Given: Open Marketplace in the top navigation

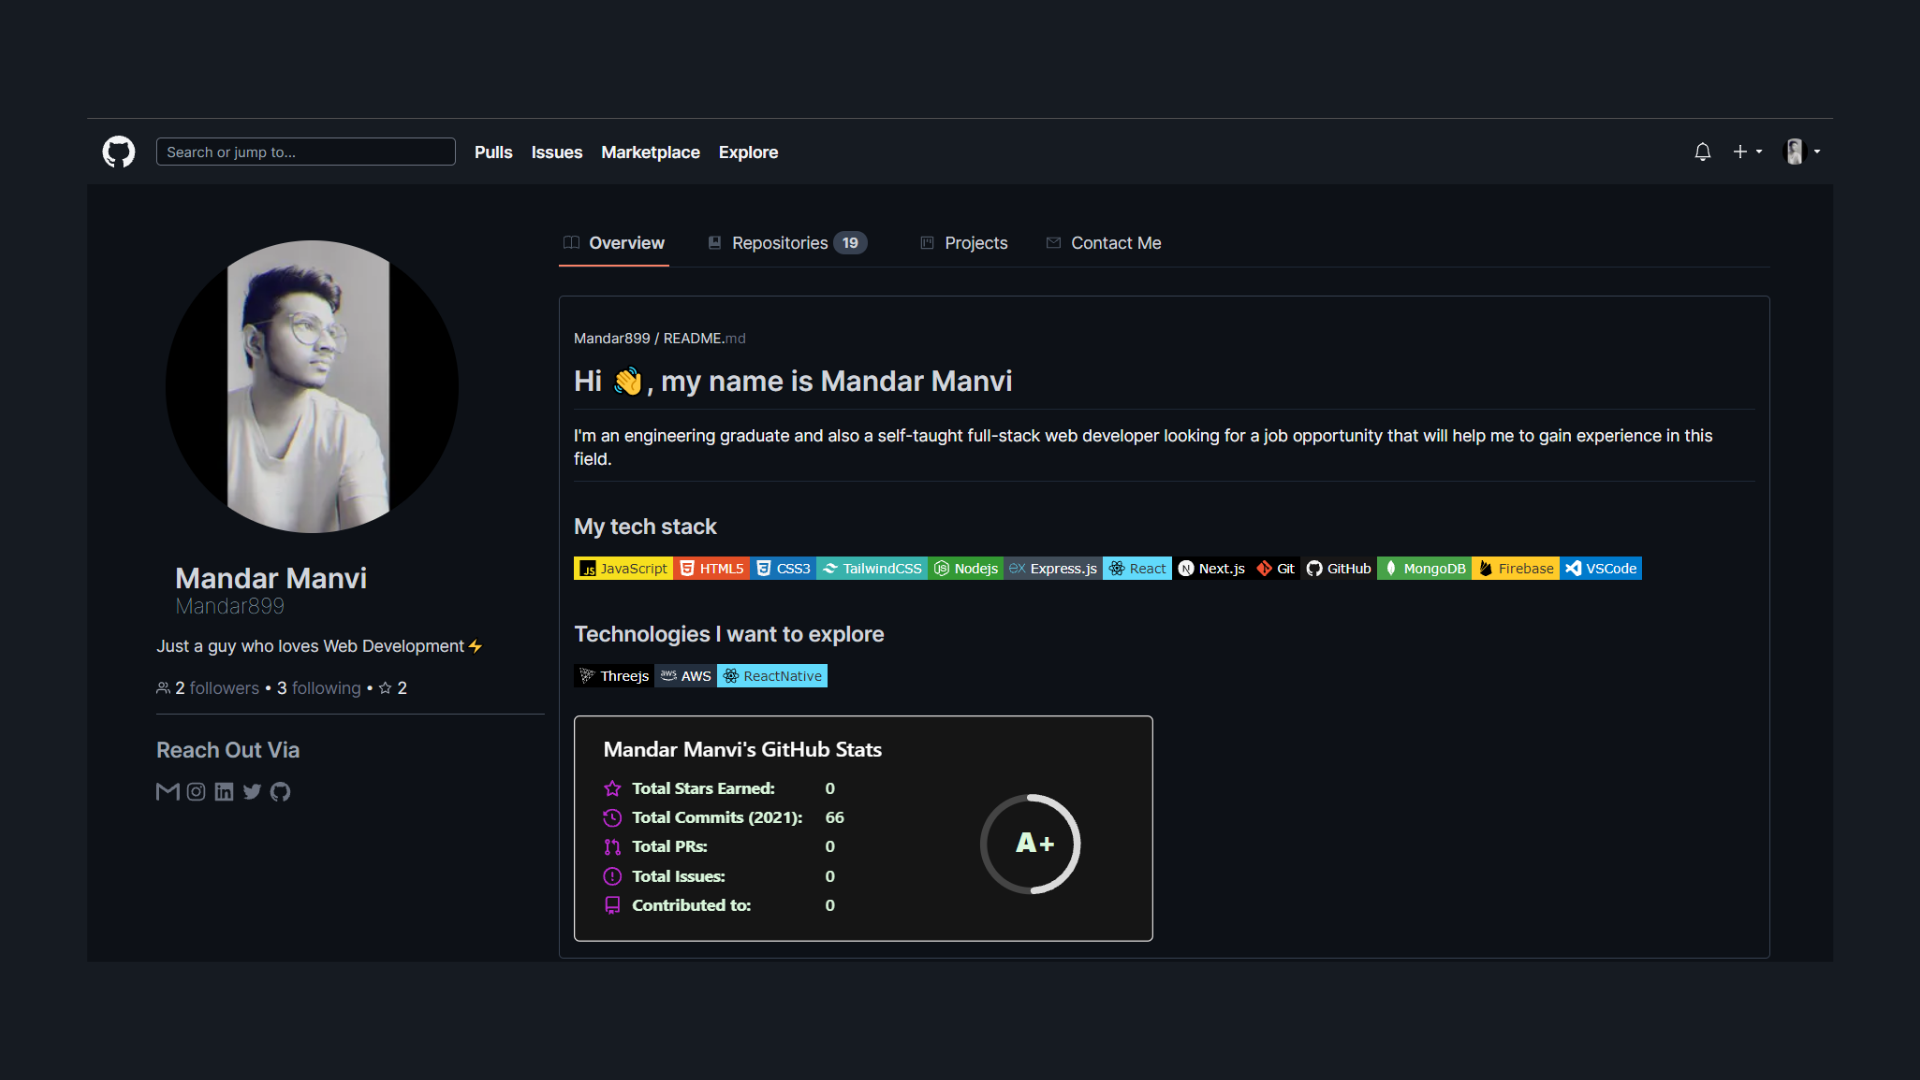Looking at the screenshot, I should 650,152.
